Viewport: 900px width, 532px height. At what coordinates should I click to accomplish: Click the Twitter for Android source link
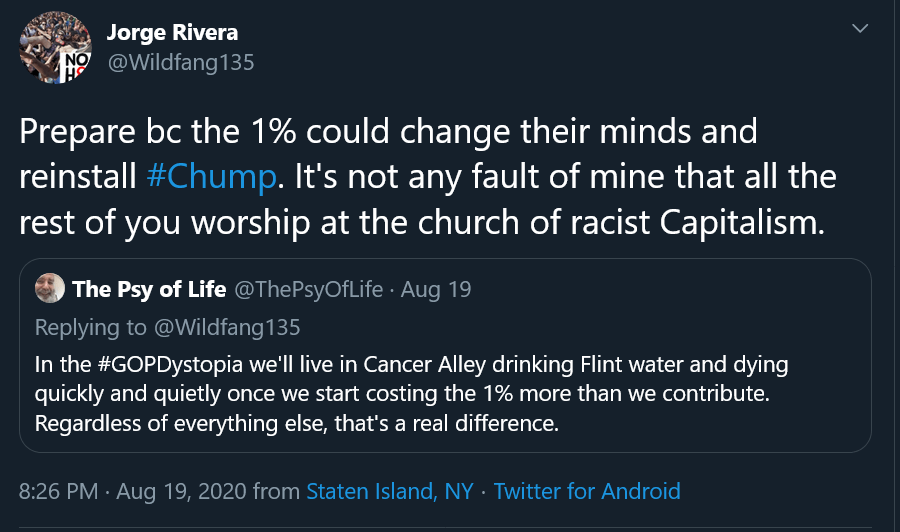pos(586,491)
